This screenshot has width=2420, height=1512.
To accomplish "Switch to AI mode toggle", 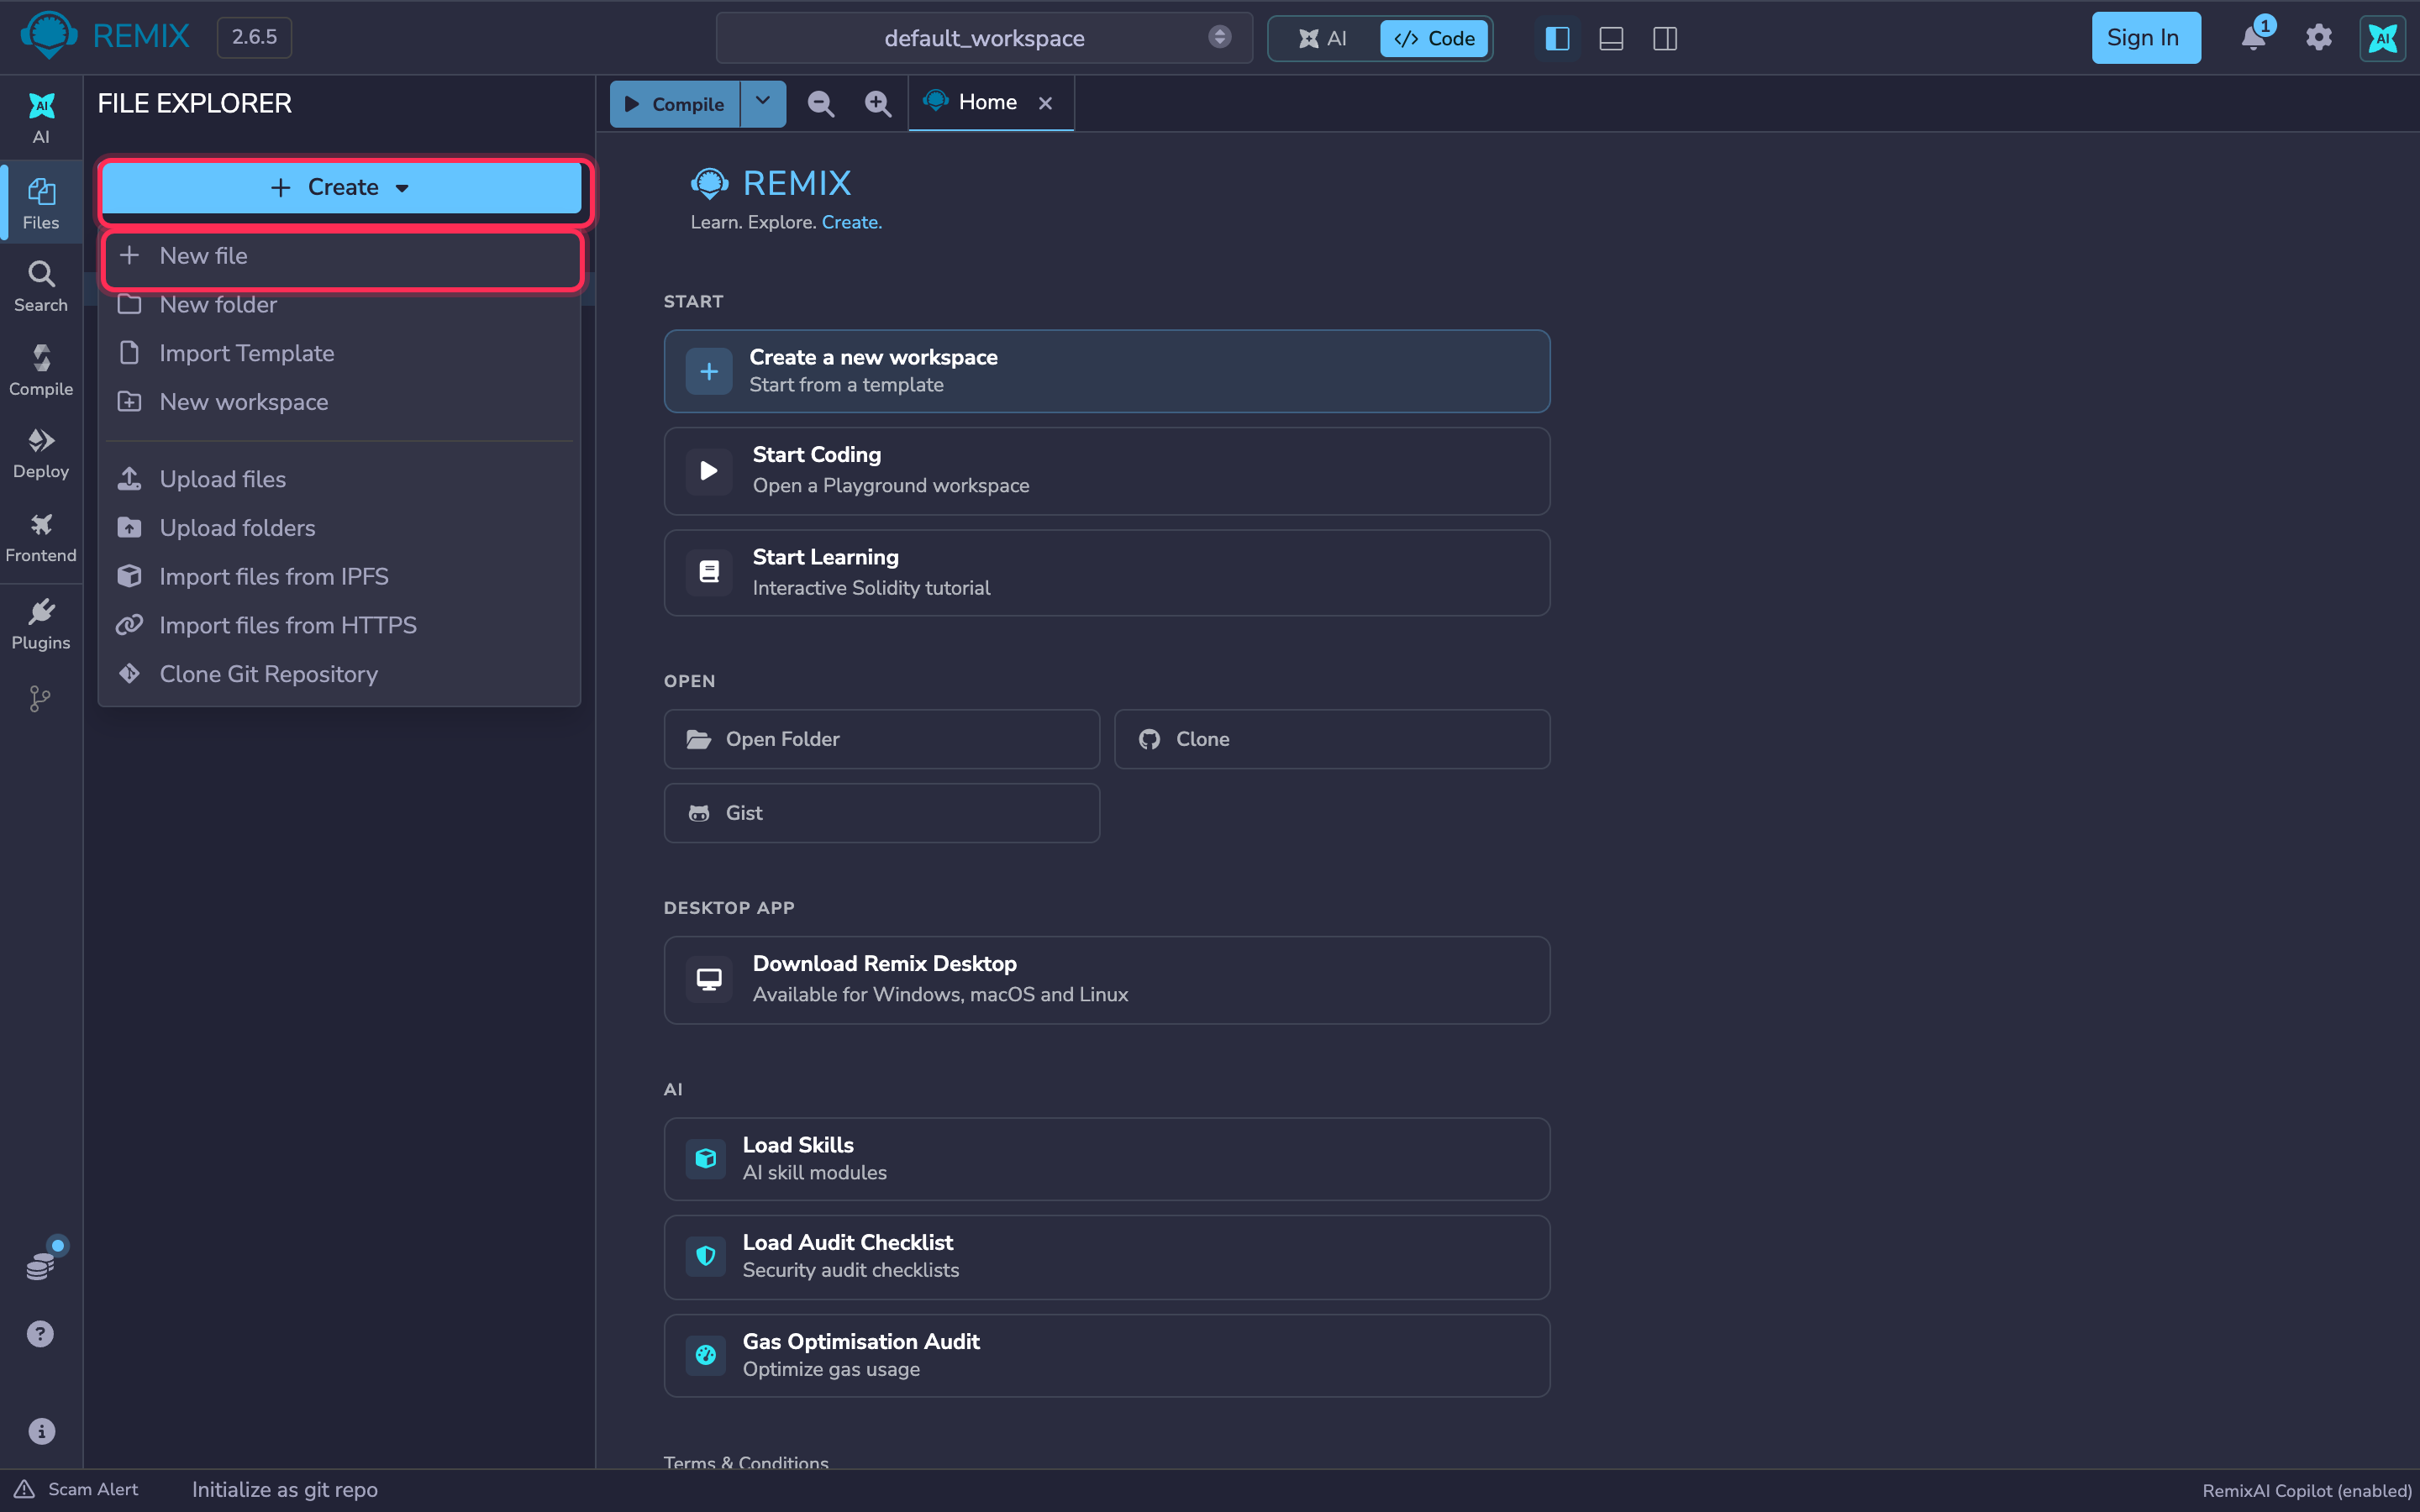I will point(1323,38).
